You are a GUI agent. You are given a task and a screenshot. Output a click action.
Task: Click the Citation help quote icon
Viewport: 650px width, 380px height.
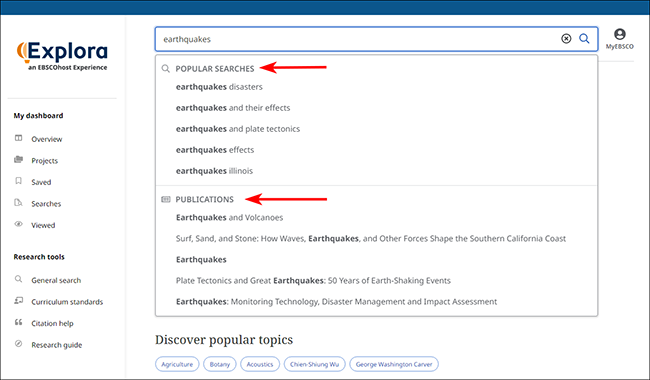coord(19,322)
